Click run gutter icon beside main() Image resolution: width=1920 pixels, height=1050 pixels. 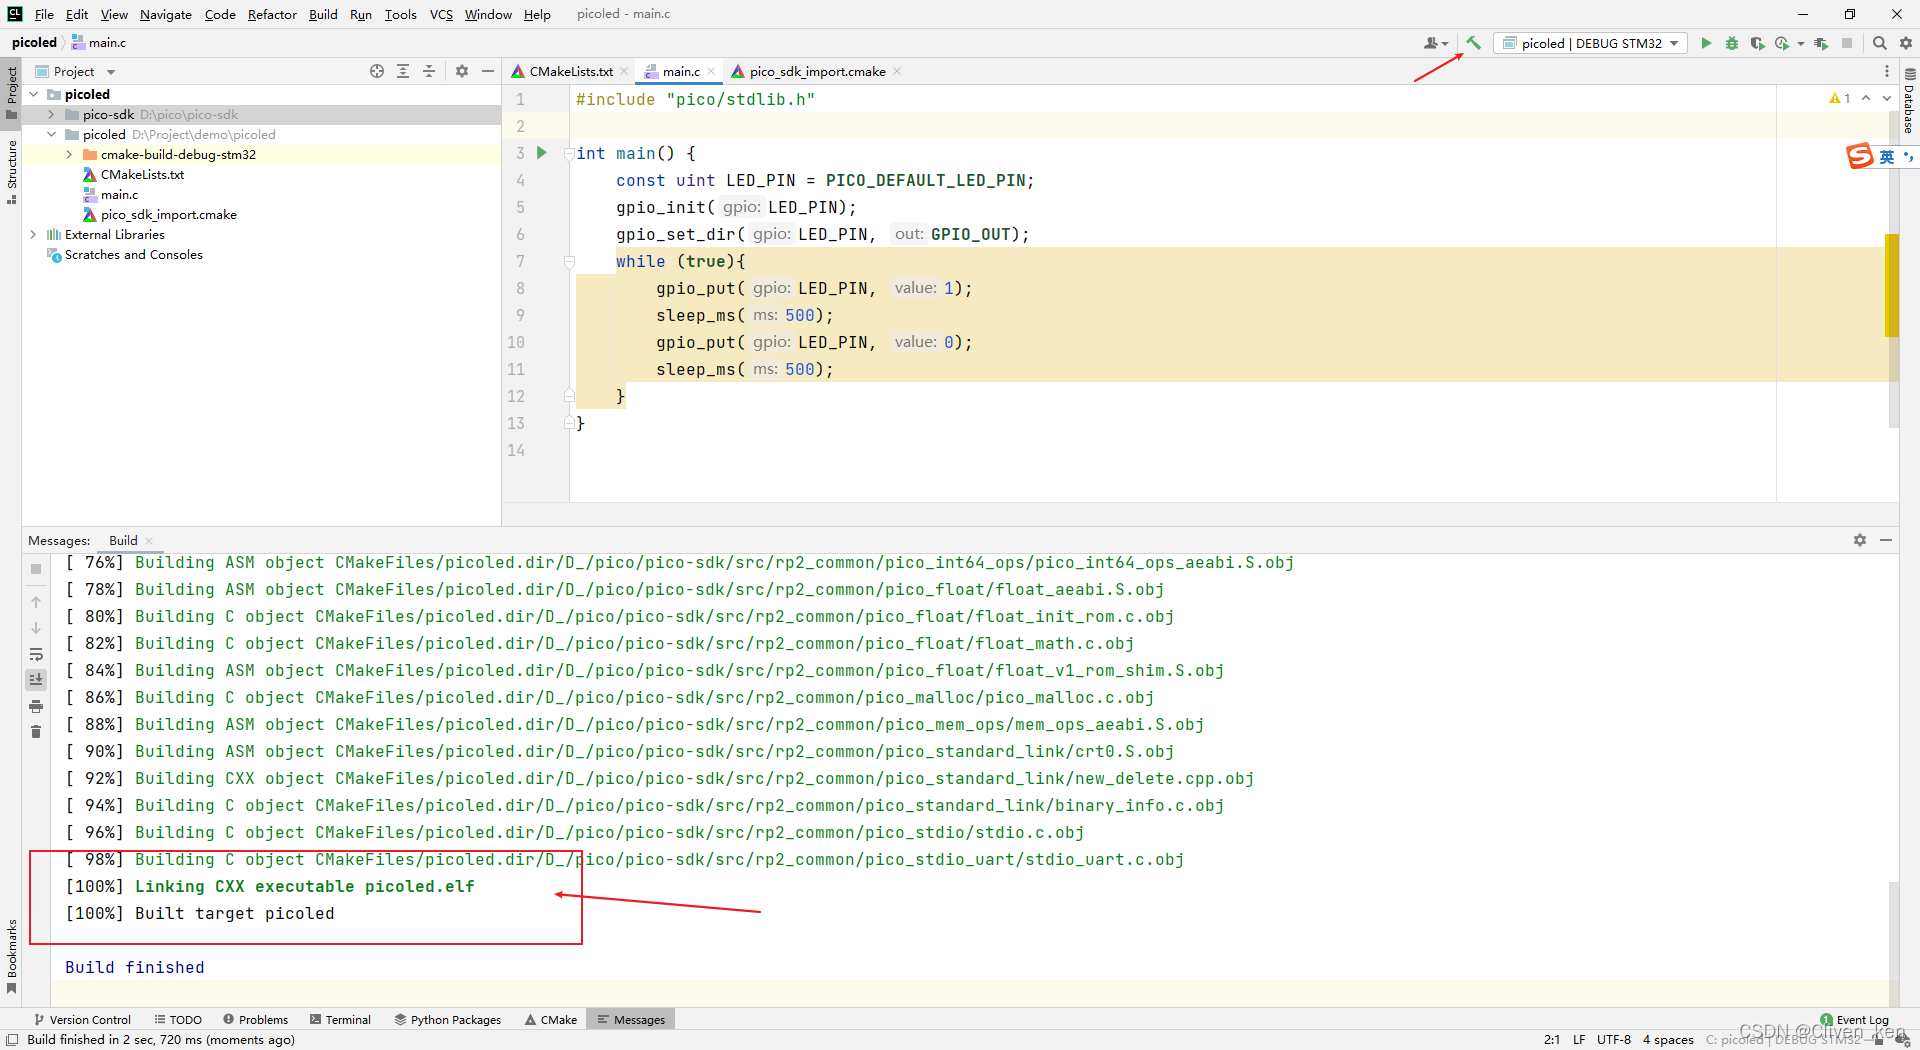(542, 153)
